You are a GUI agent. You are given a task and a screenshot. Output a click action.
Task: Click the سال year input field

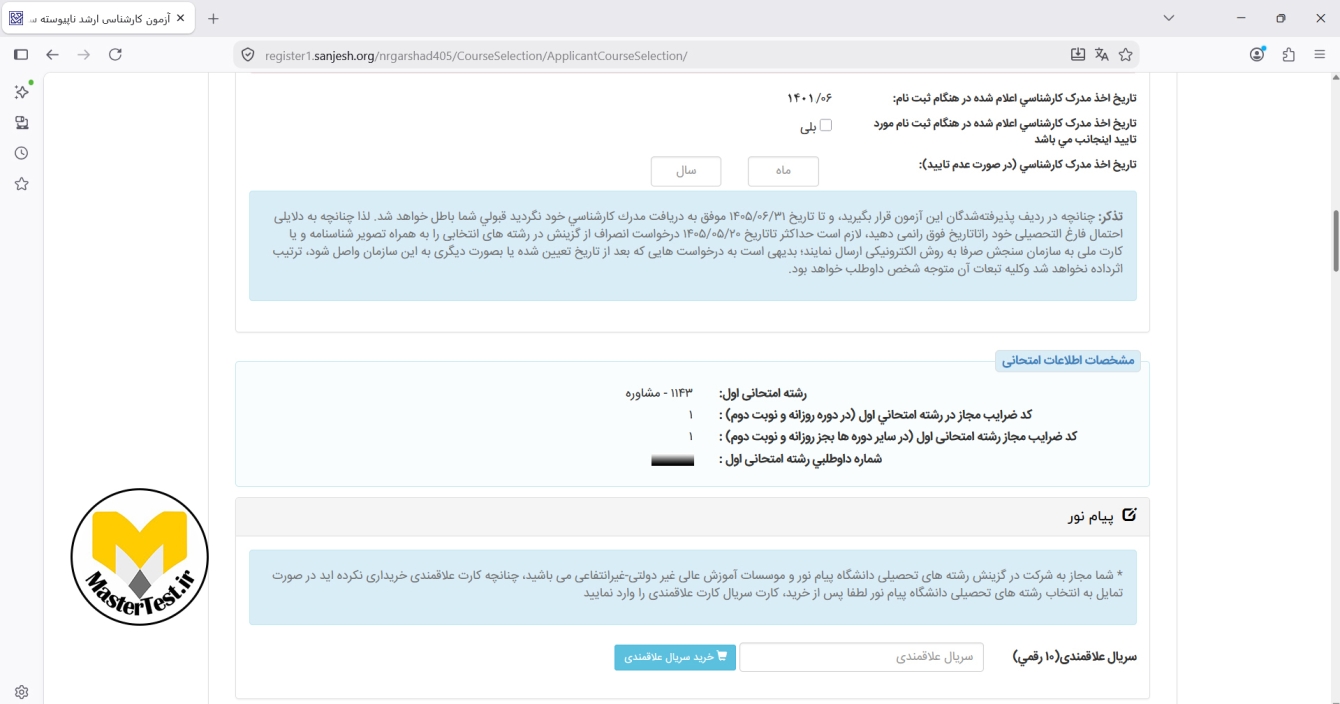pyautogui.click(x=686, y=171)
